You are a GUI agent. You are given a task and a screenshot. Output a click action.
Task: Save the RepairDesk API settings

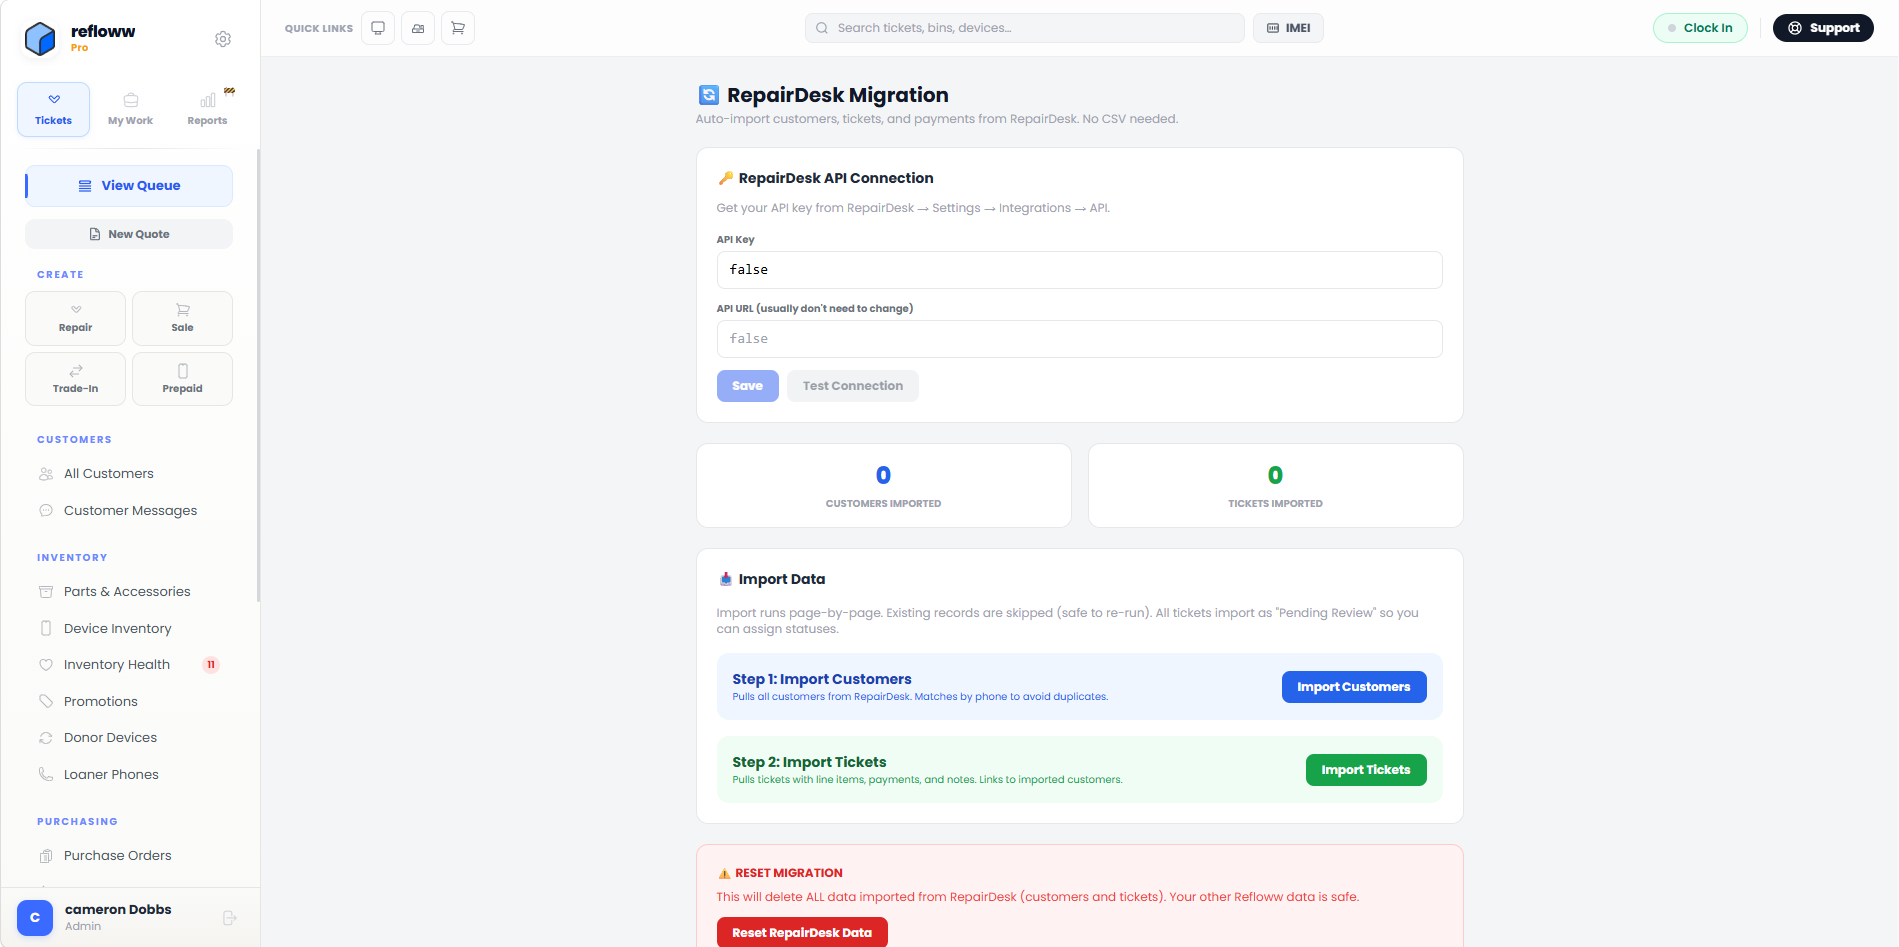(x=748, y=386)
